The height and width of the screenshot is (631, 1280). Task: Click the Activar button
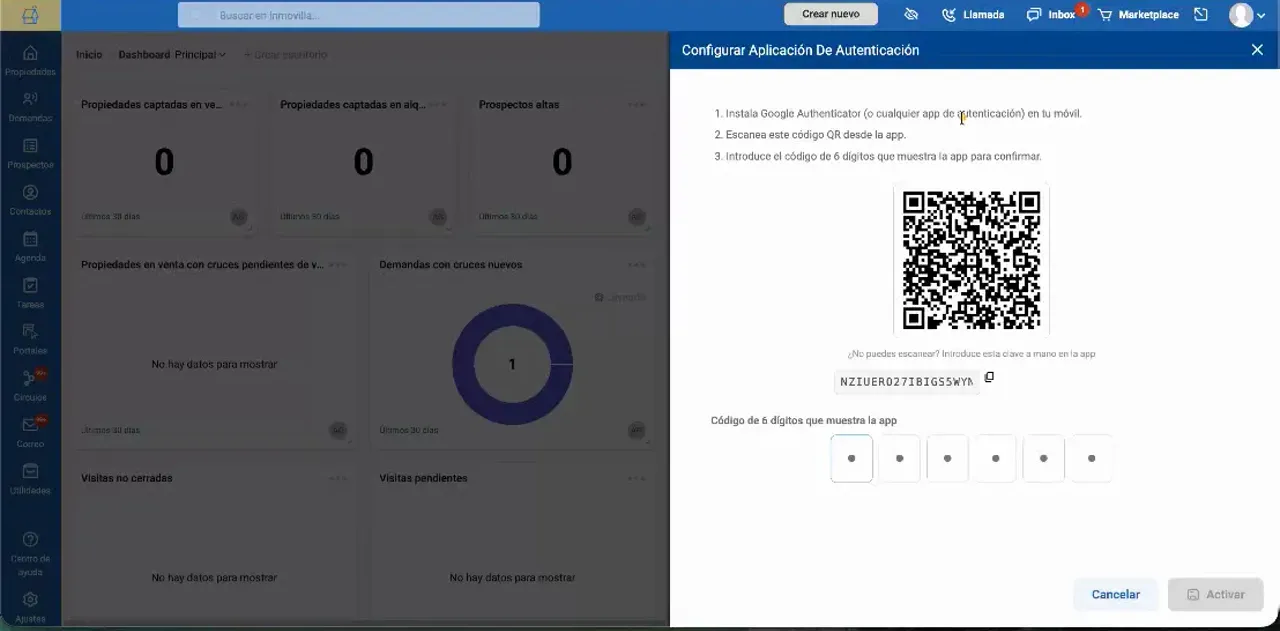tap(1215, 594)
